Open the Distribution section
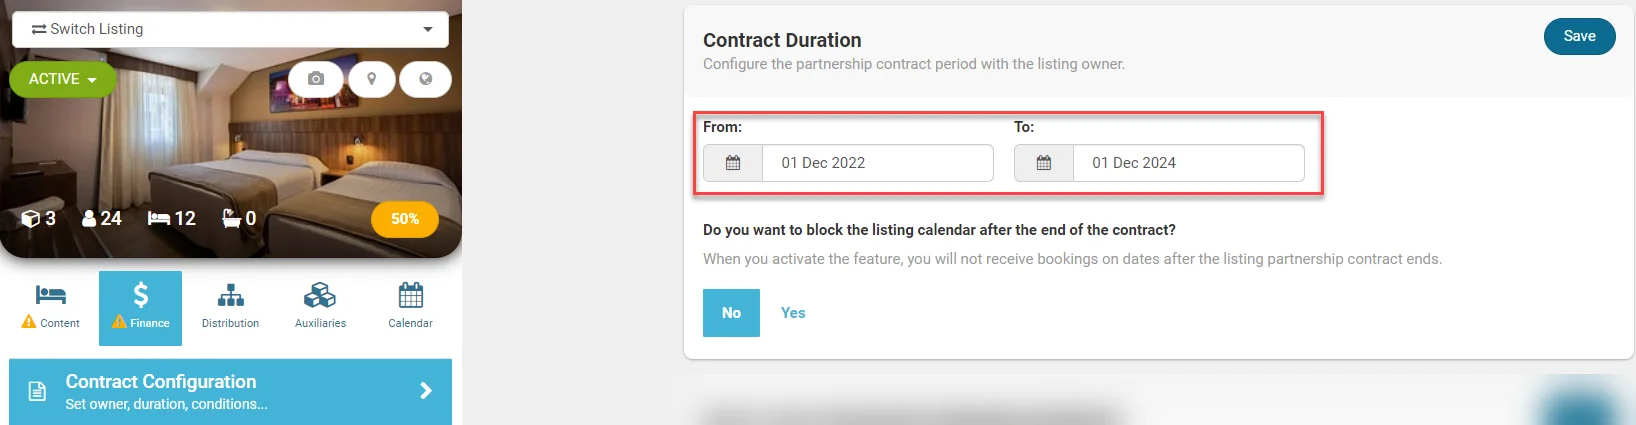The height and width of the screenshot is (425, 1636). 230,307
